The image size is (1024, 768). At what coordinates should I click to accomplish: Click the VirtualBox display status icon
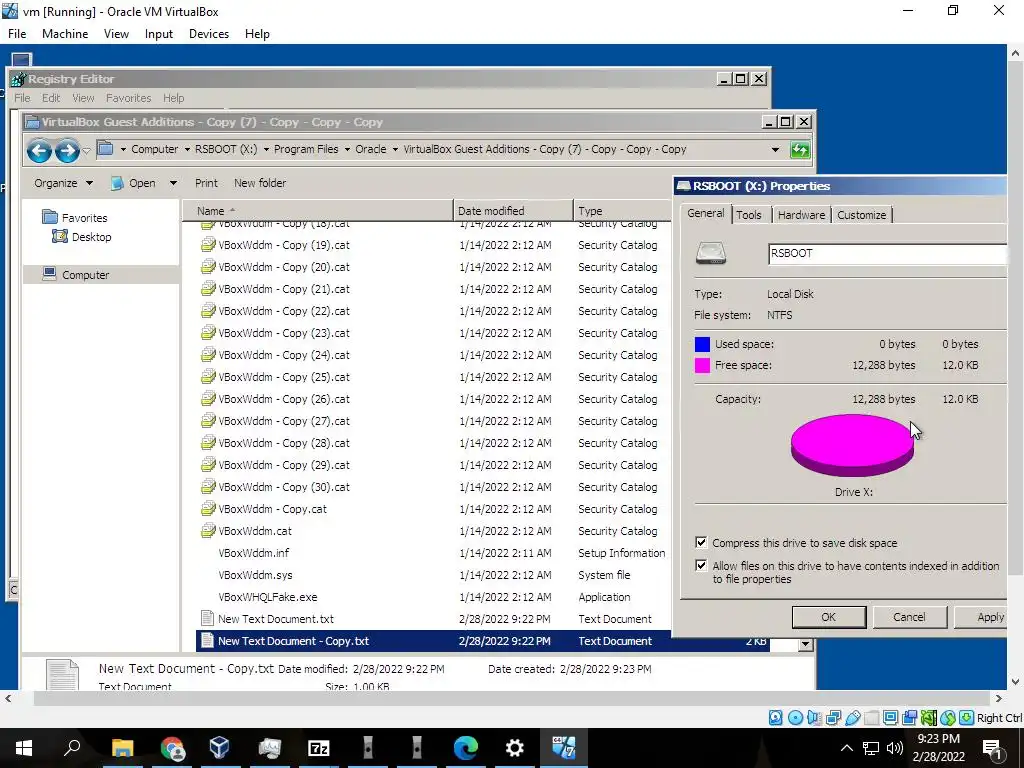pyautogui.click(x=890, y=718)
